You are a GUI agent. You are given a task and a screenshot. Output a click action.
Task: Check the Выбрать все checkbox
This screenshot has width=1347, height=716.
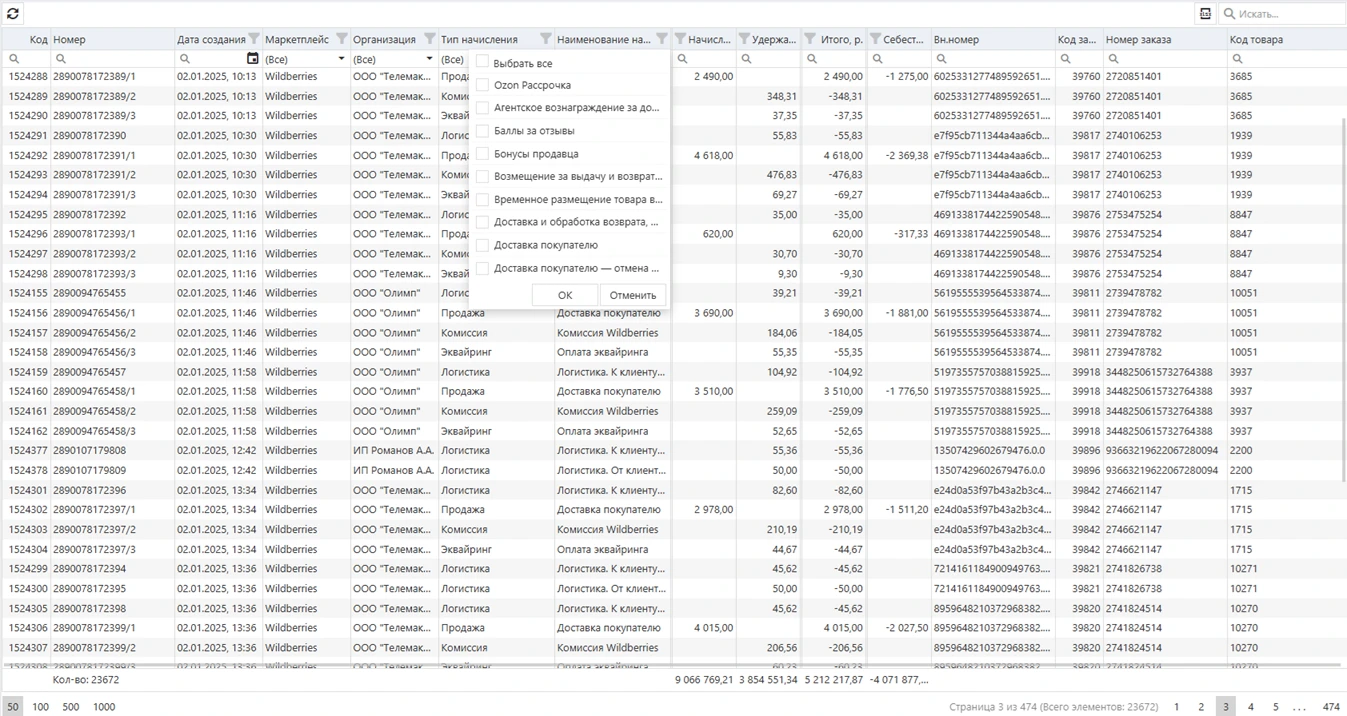pyautogui.click(x=482, y=61)
